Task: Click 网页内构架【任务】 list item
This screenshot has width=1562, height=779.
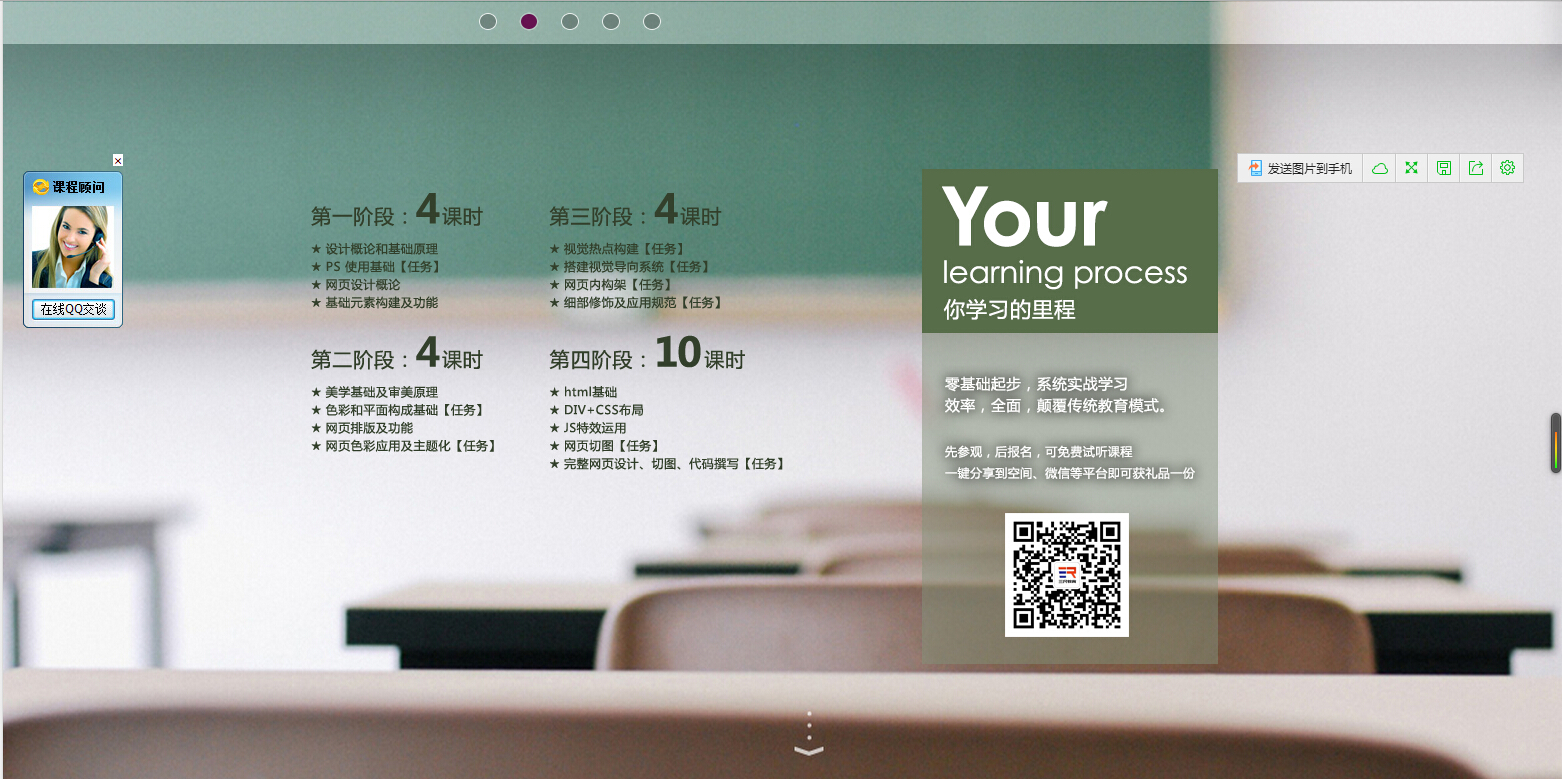Action: [x=611, y=284]
